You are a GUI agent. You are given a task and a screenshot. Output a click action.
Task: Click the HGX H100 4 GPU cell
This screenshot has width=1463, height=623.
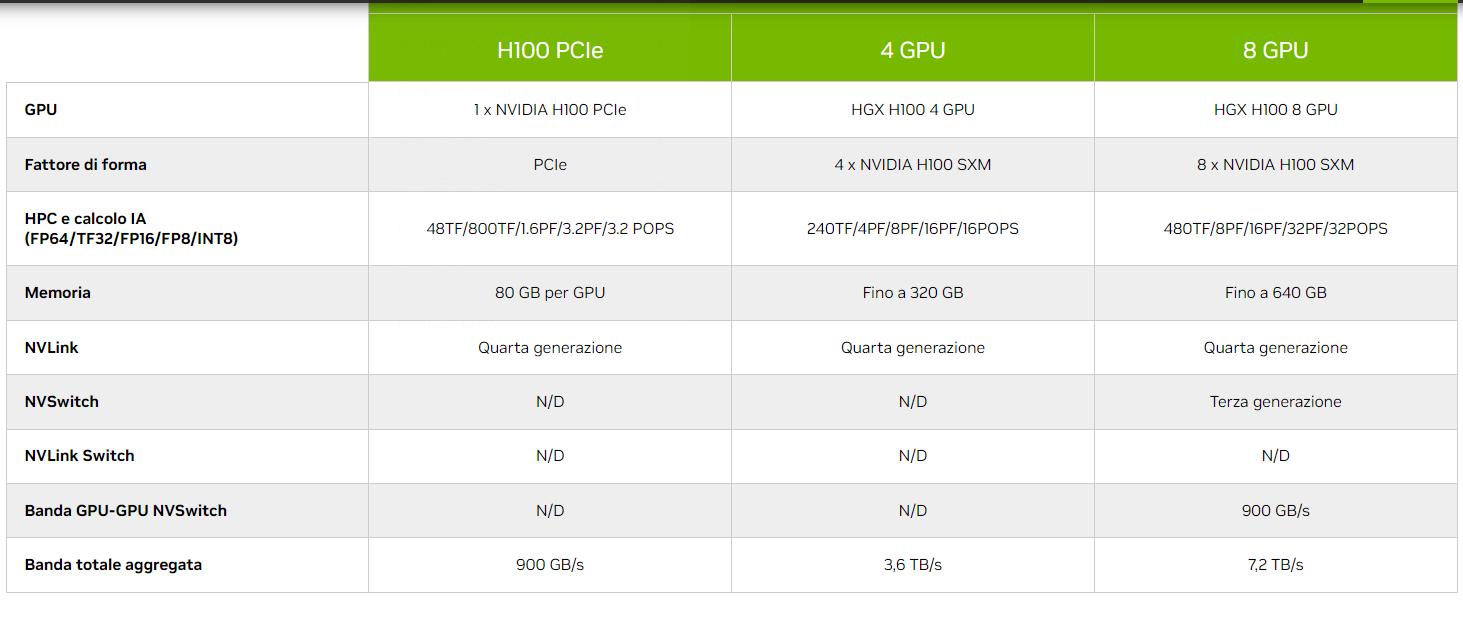913,110
